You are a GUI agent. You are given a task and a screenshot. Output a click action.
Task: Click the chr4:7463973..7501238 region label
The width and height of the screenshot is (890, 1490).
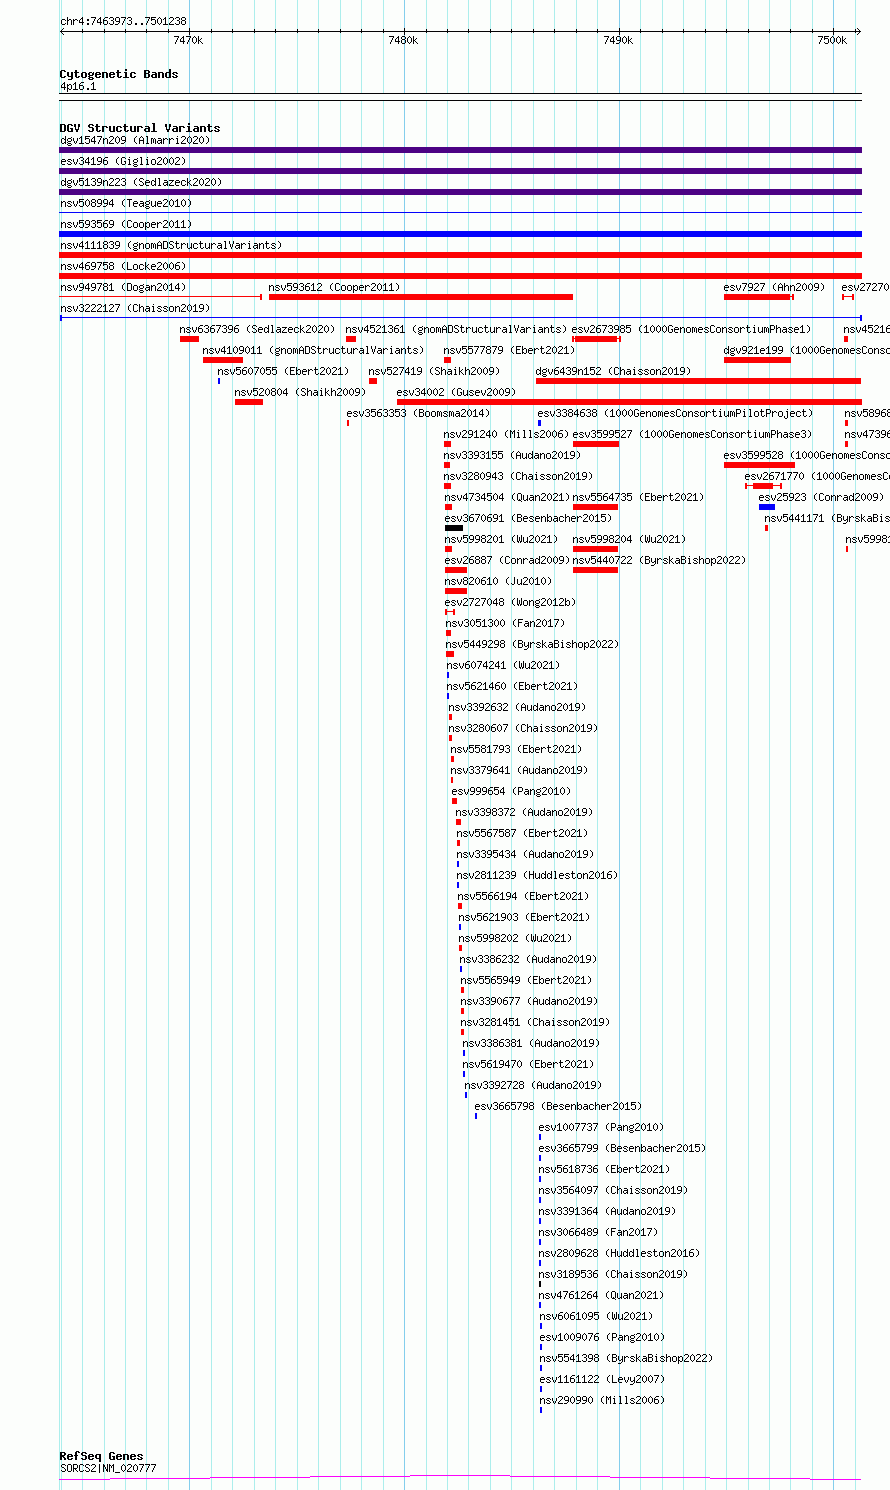123,21
